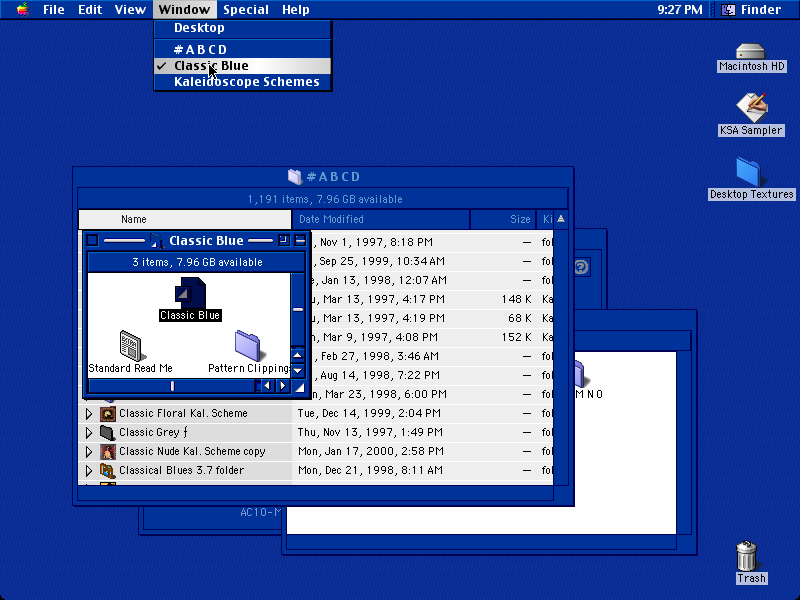Click the vertical scroll thumb in Classic Blue window
Viewport: 800px width, 600px height.
click(x=298, y=309)
